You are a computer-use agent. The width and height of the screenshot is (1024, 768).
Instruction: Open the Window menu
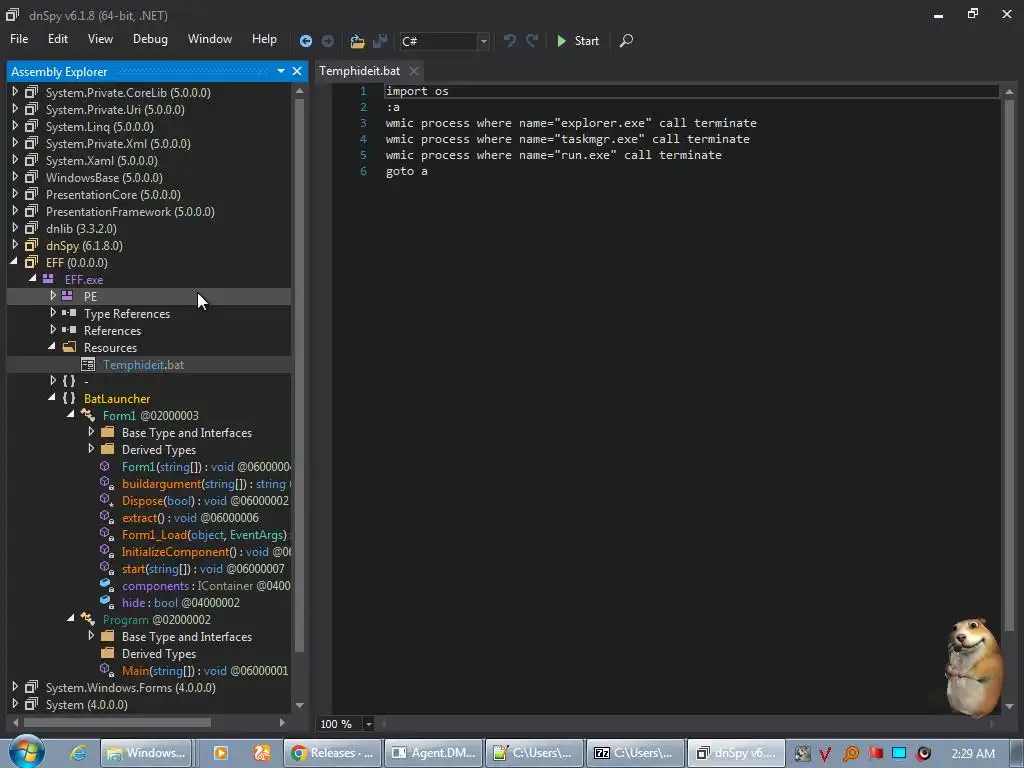point(210,39)
